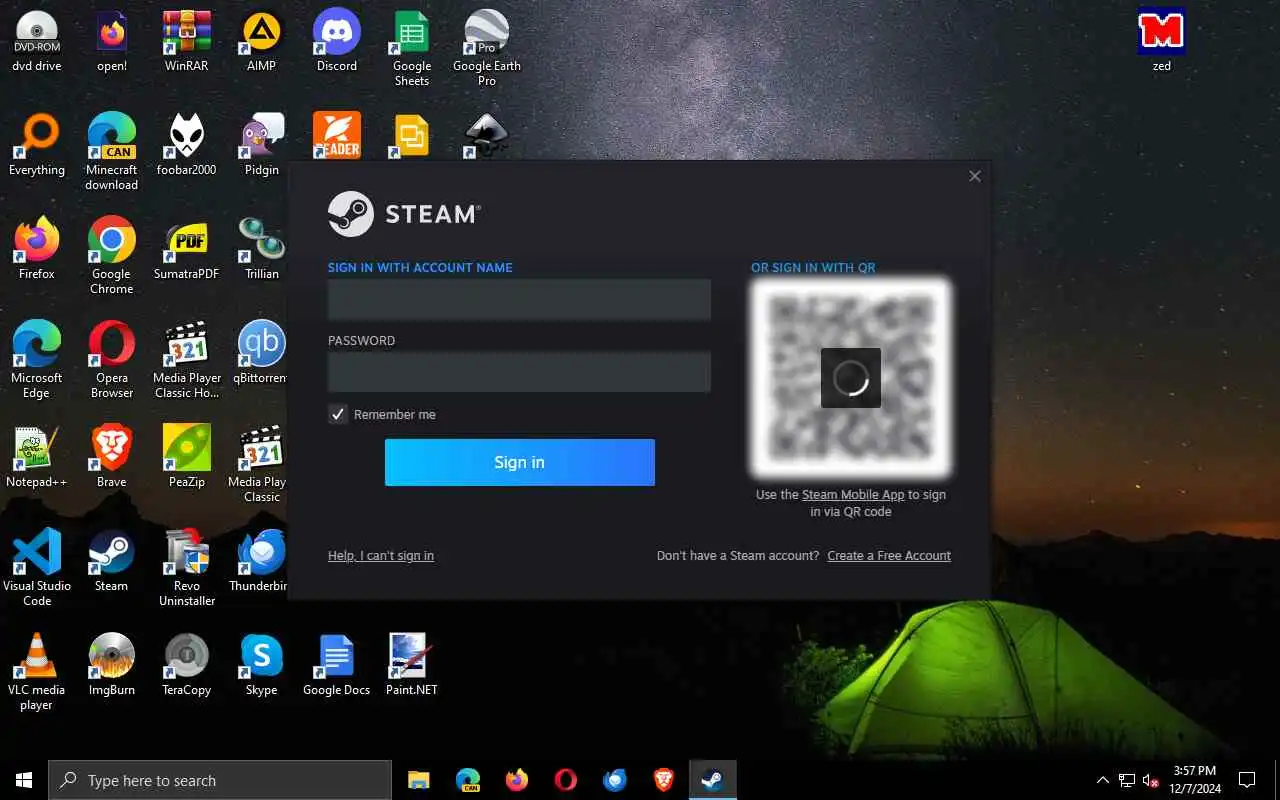Open Firefox from the taskbar

[x=517, y=780]
